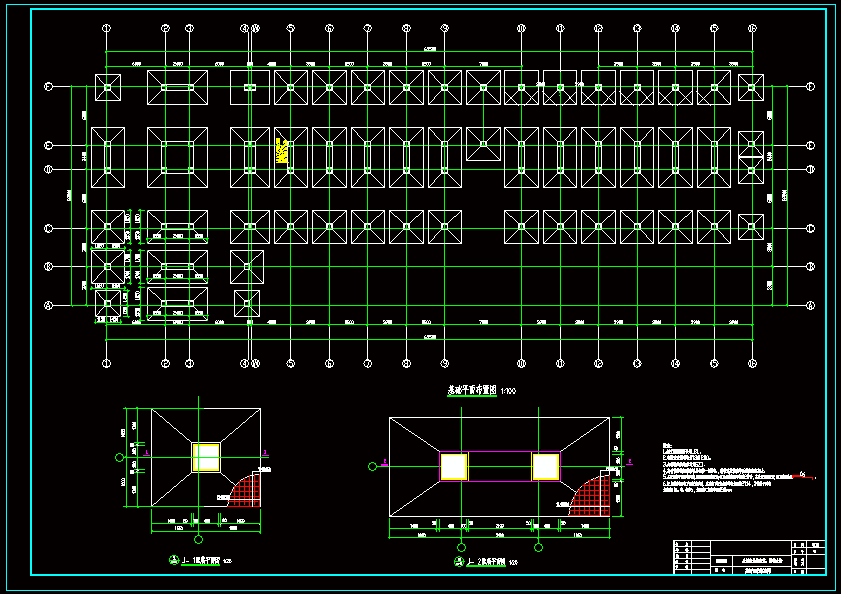841x594 pixels.
Task: Click the bottom-left grid axis bubble of plan
Action: pyautogui.click(x=107, y=363)
